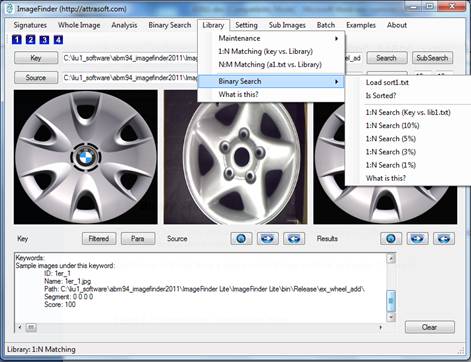Click the 'Name: 1er_1.jpg' text line

tap(68, 281)
